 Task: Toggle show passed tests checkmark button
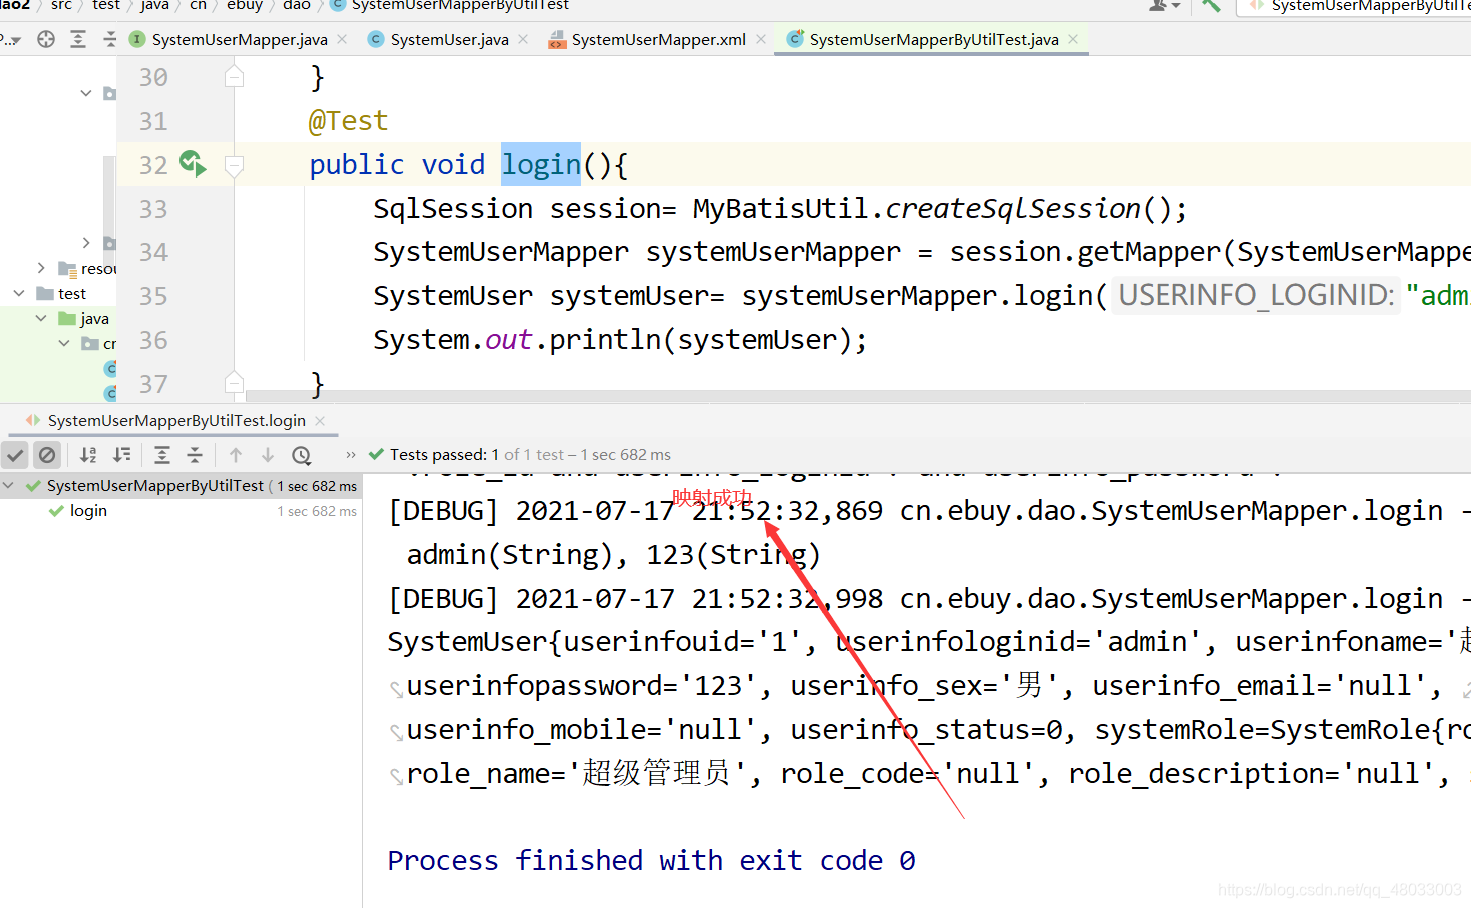[15, 455]
